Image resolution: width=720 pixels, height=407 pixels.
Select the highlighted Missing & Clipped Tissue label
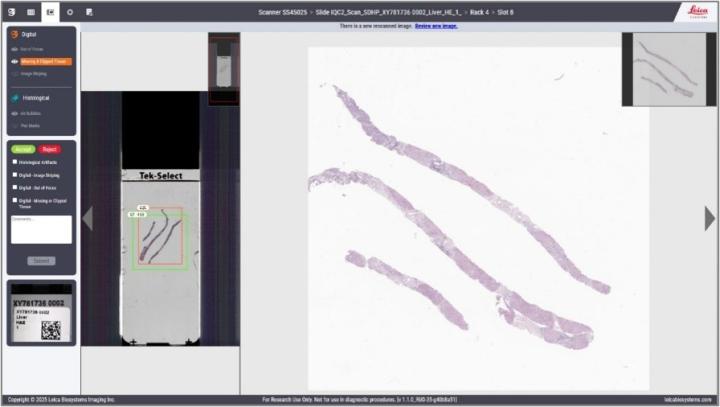click(46, 61)
